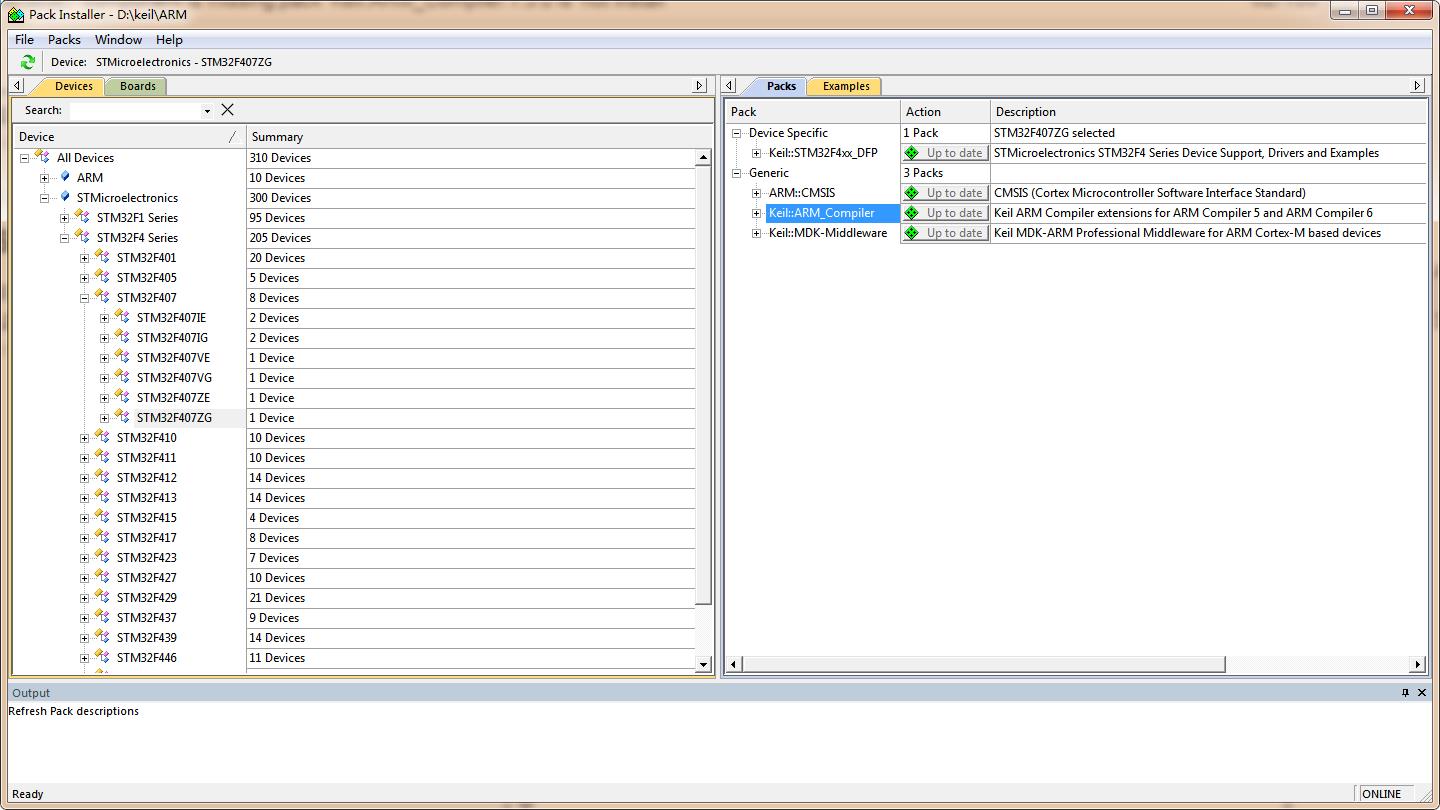The image size is (1440, 810).
Task: Collapse the STM32F407 node
Action: pyautogui.click(x=84, y=298)
